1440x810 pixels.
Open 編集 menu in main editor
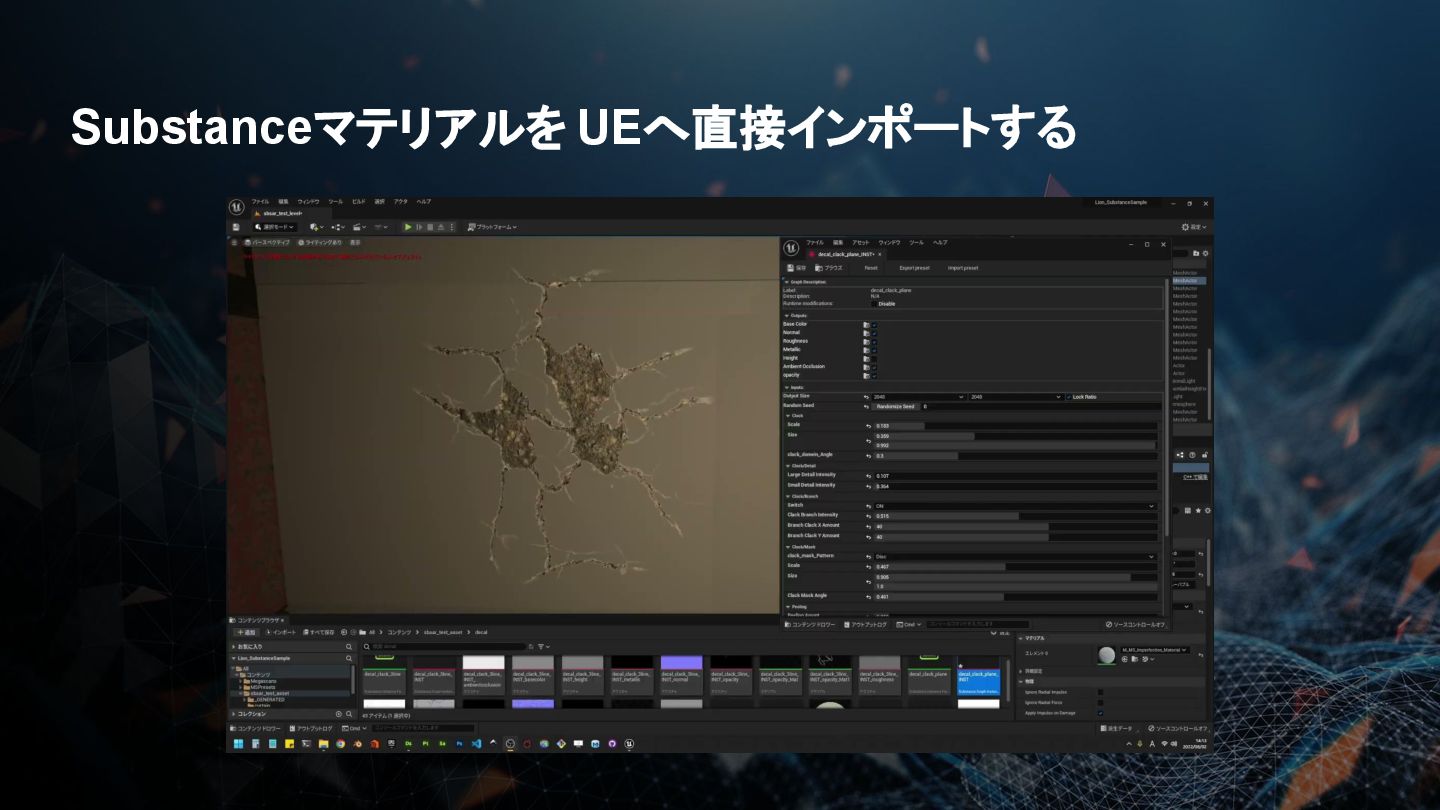[x=283, y=202]
